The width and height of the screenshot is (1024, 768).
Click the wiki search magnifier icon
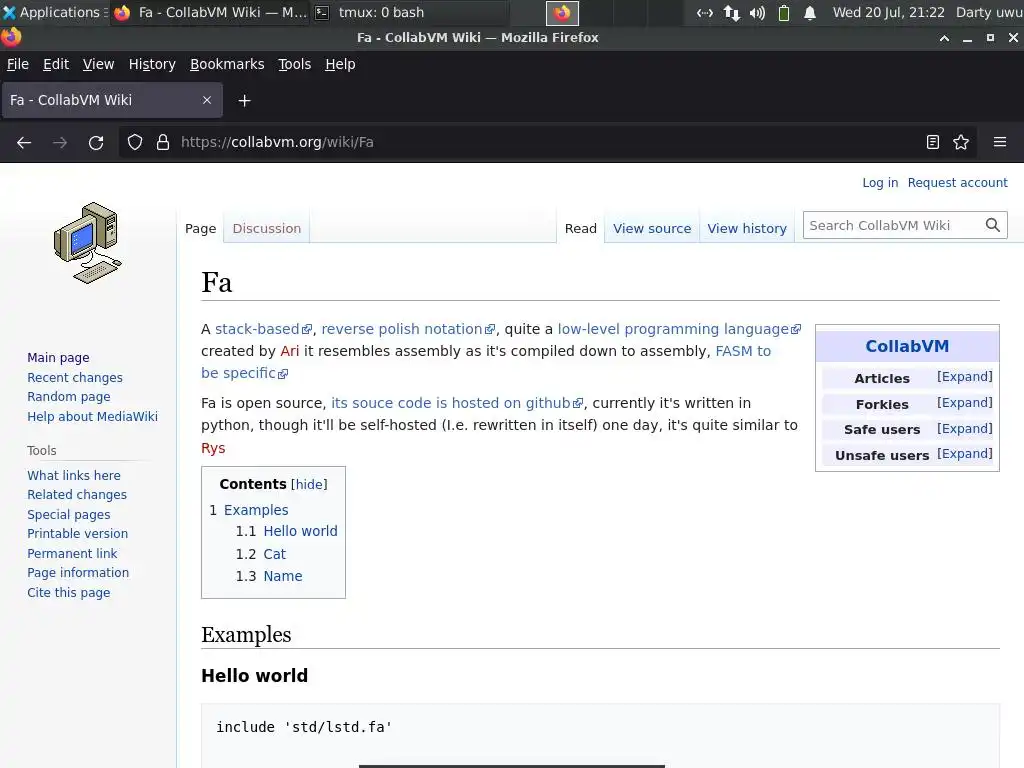993,225
